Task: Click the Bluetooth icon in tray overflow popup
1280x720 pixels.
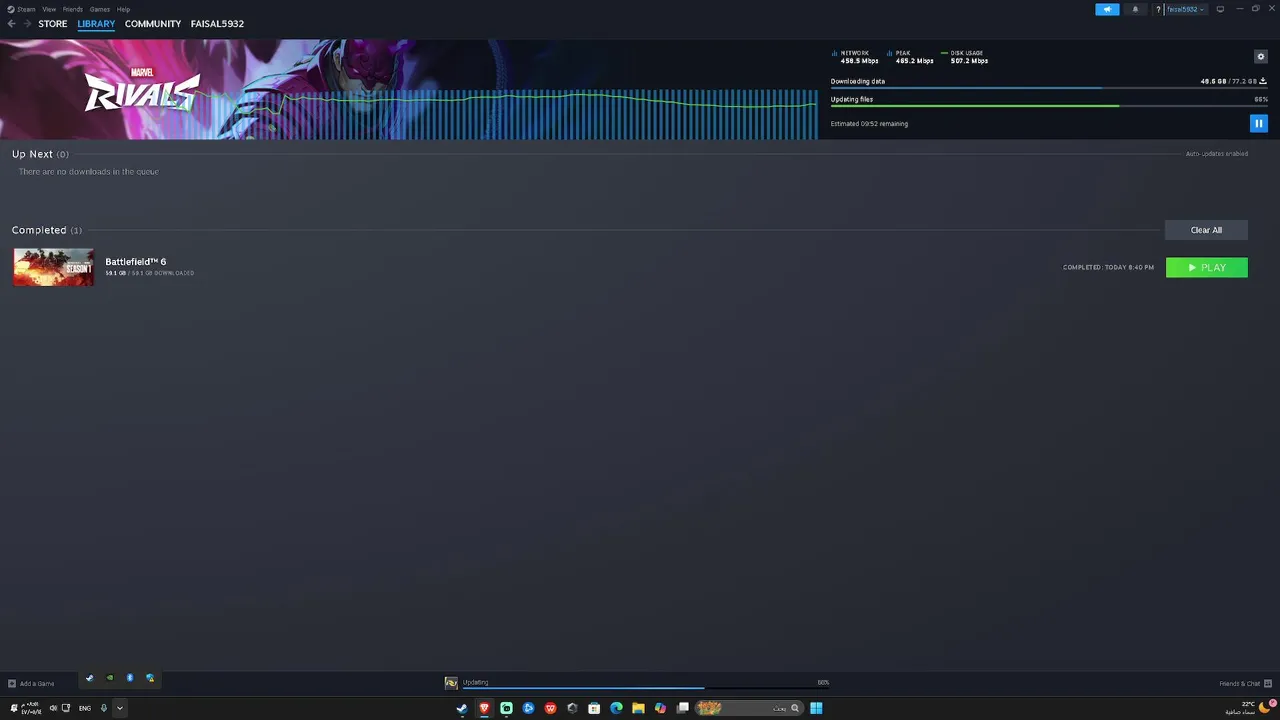Action: click(130, 678)
